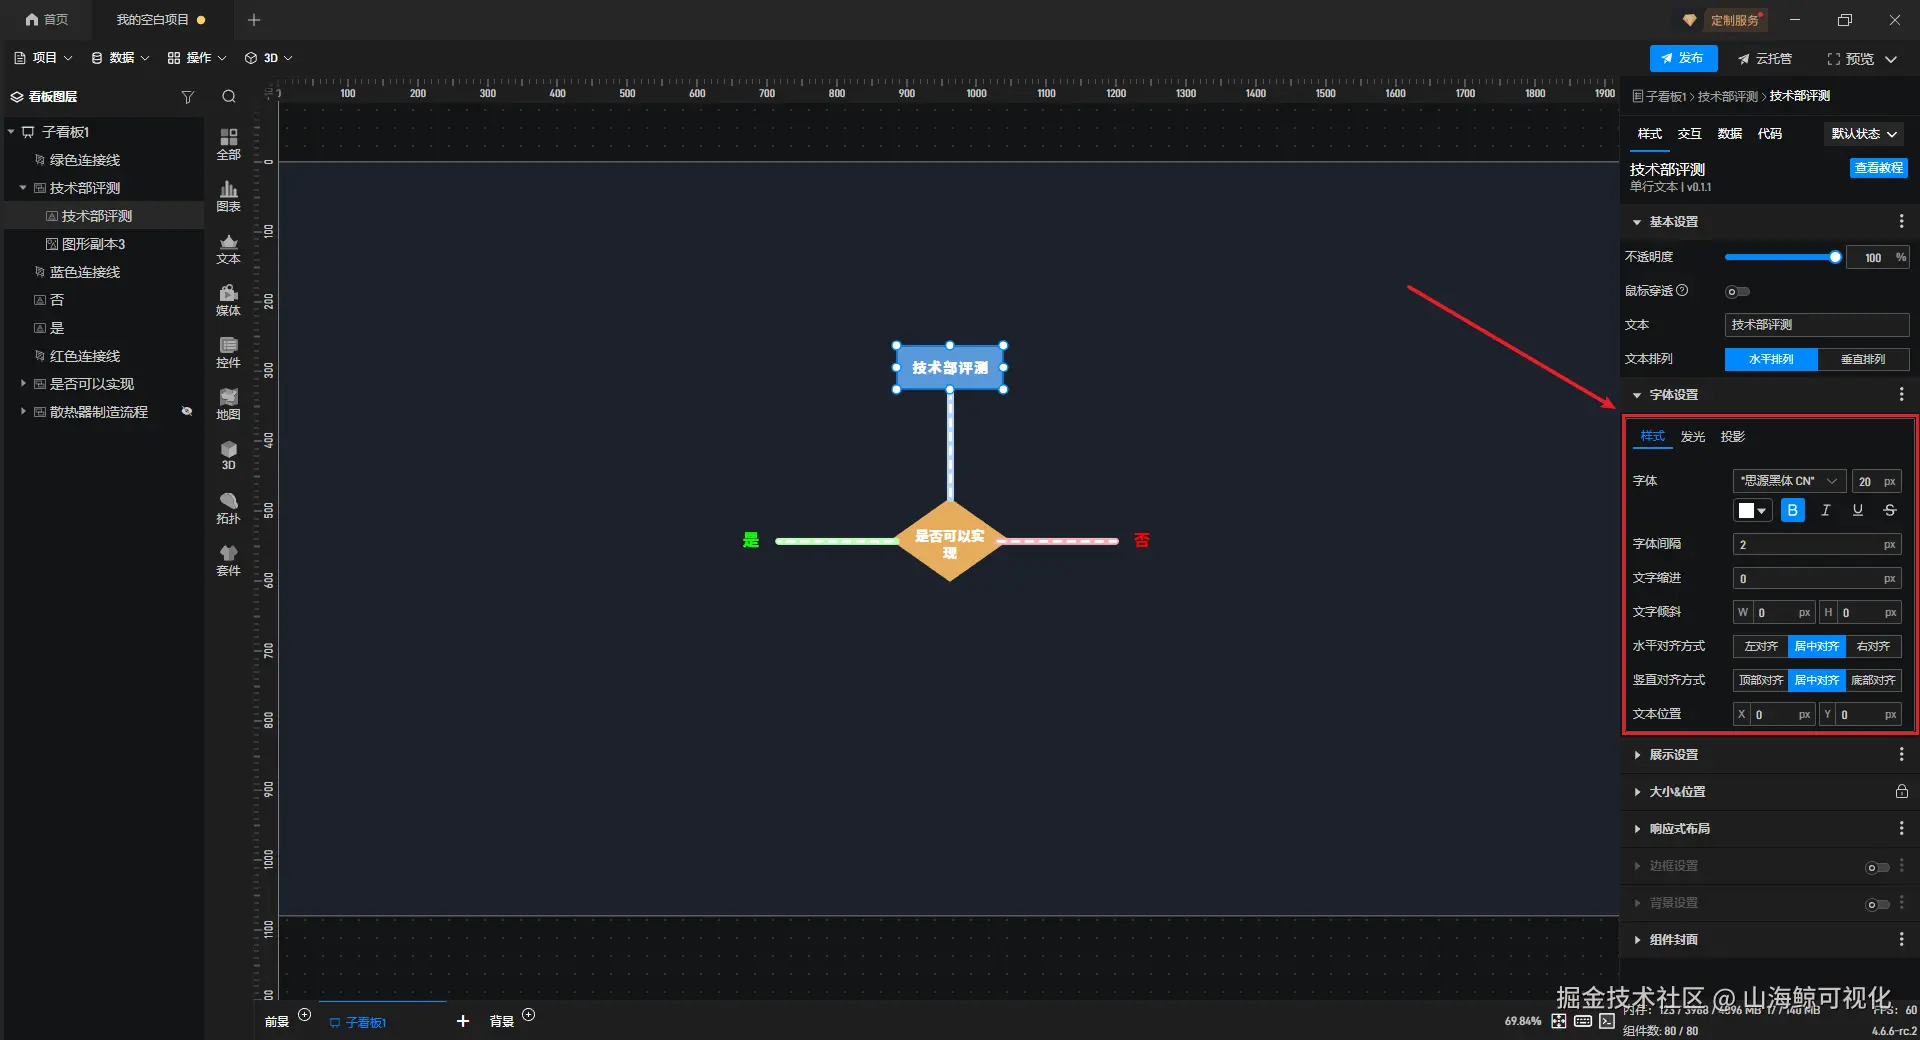Open the 媒体 media components

click(x=229, y=300)
